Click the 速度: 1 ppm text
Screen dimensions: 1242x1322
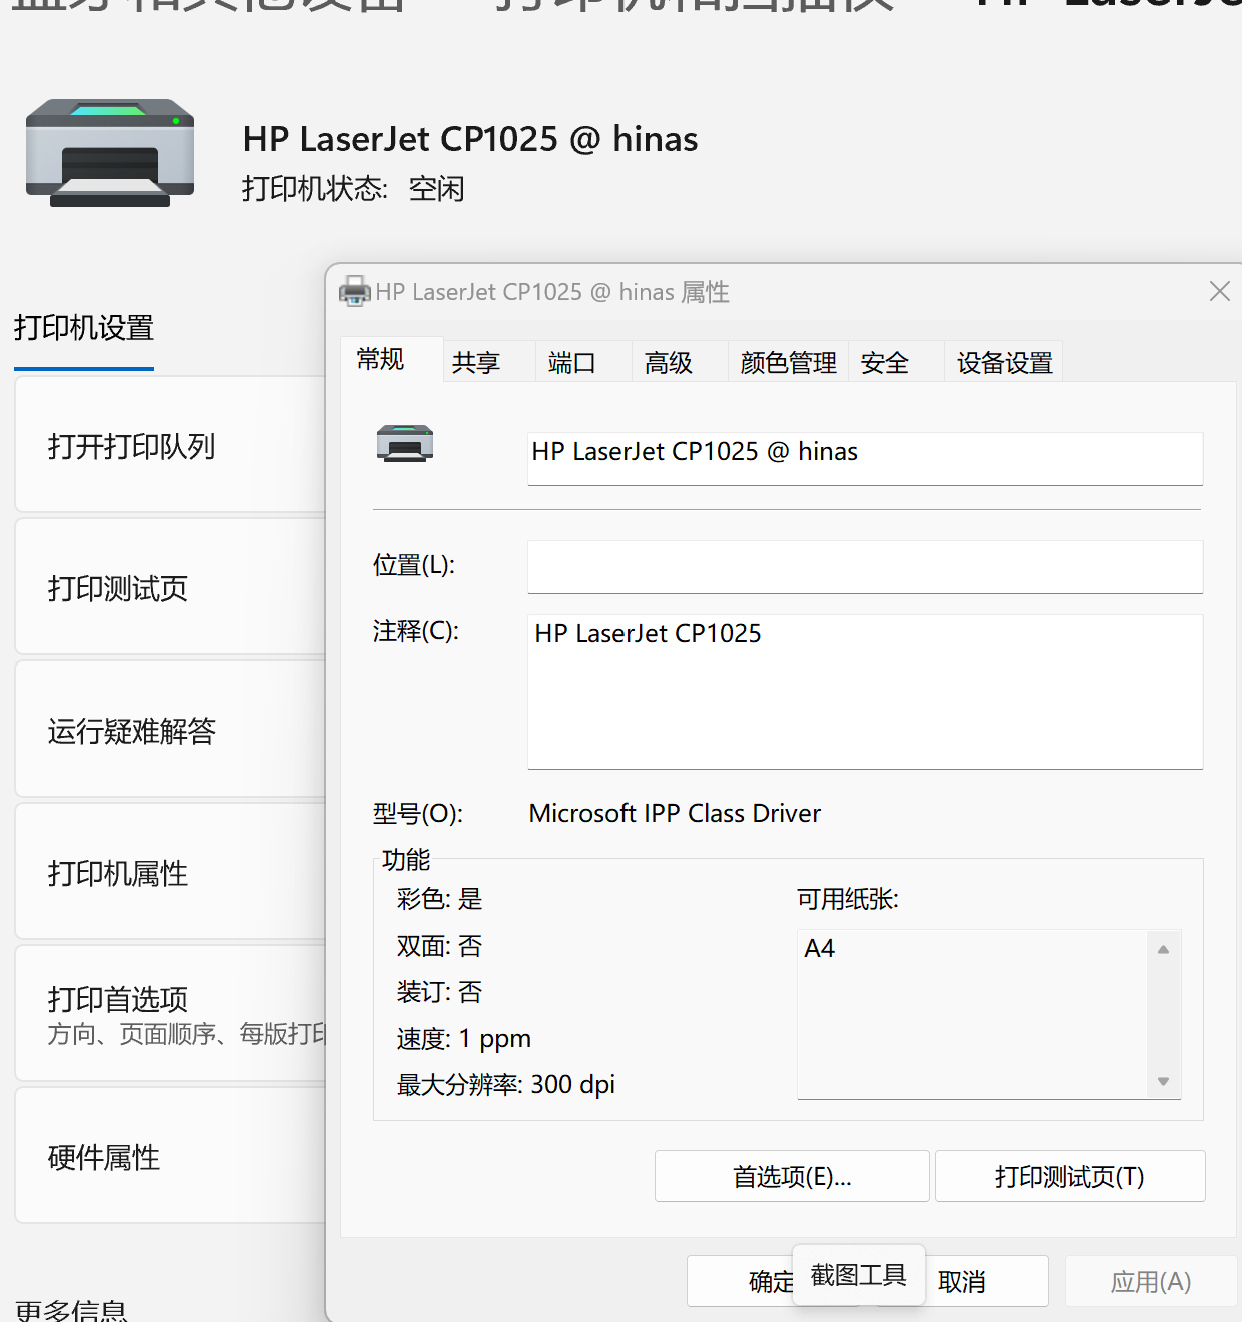pos(464,1038)
